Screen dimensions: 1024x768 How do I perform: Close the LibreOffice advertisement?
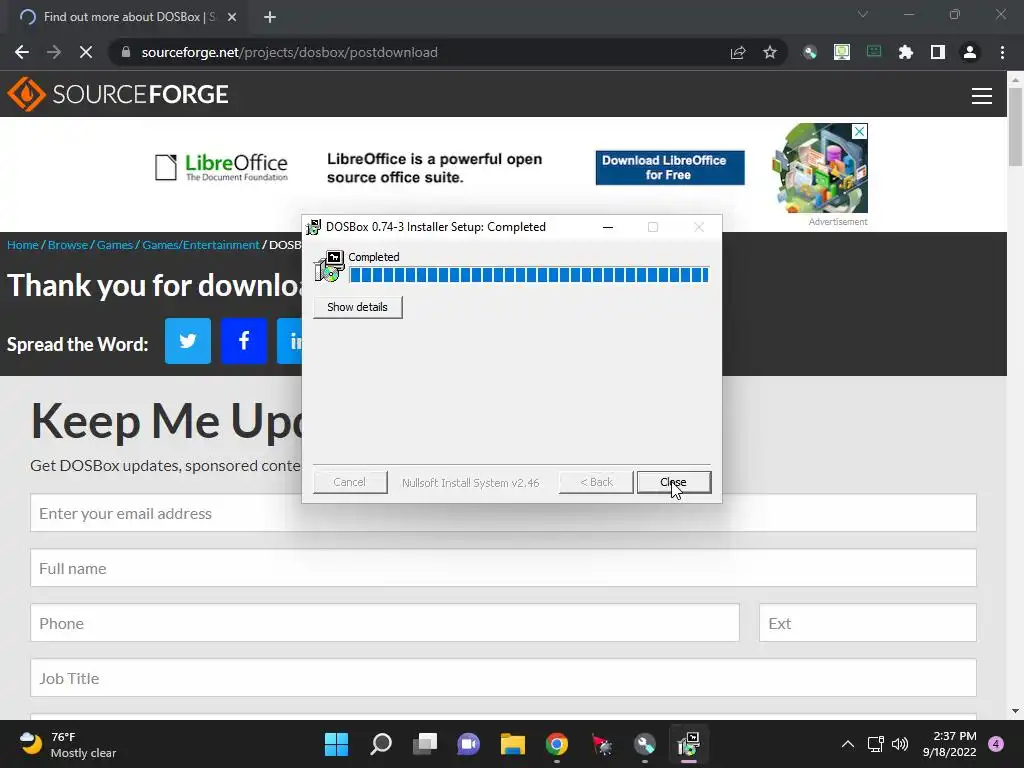860,131
